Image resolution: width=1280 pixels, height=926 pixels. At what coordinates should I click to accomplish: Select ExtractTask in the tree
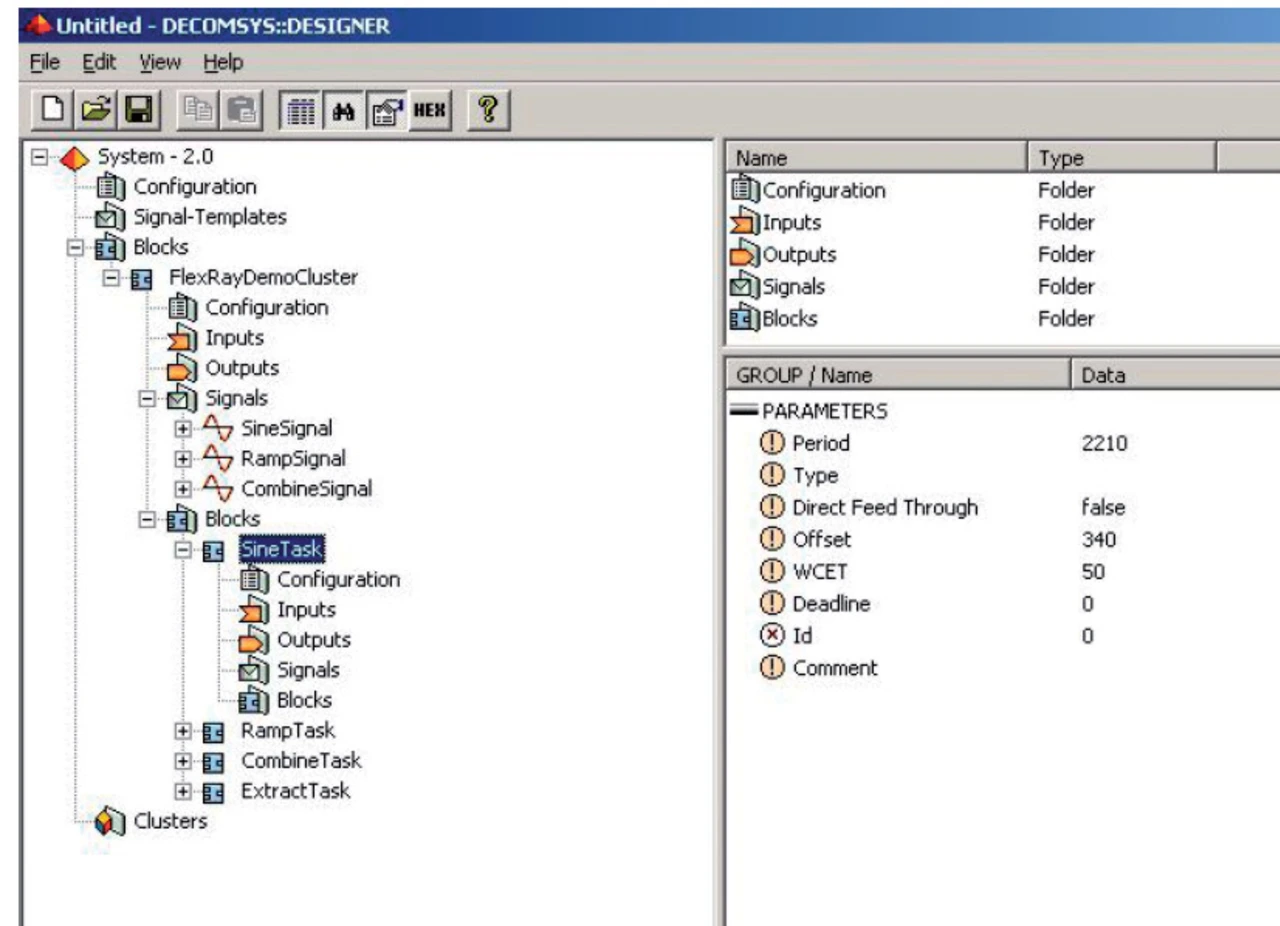click(295, 791)
